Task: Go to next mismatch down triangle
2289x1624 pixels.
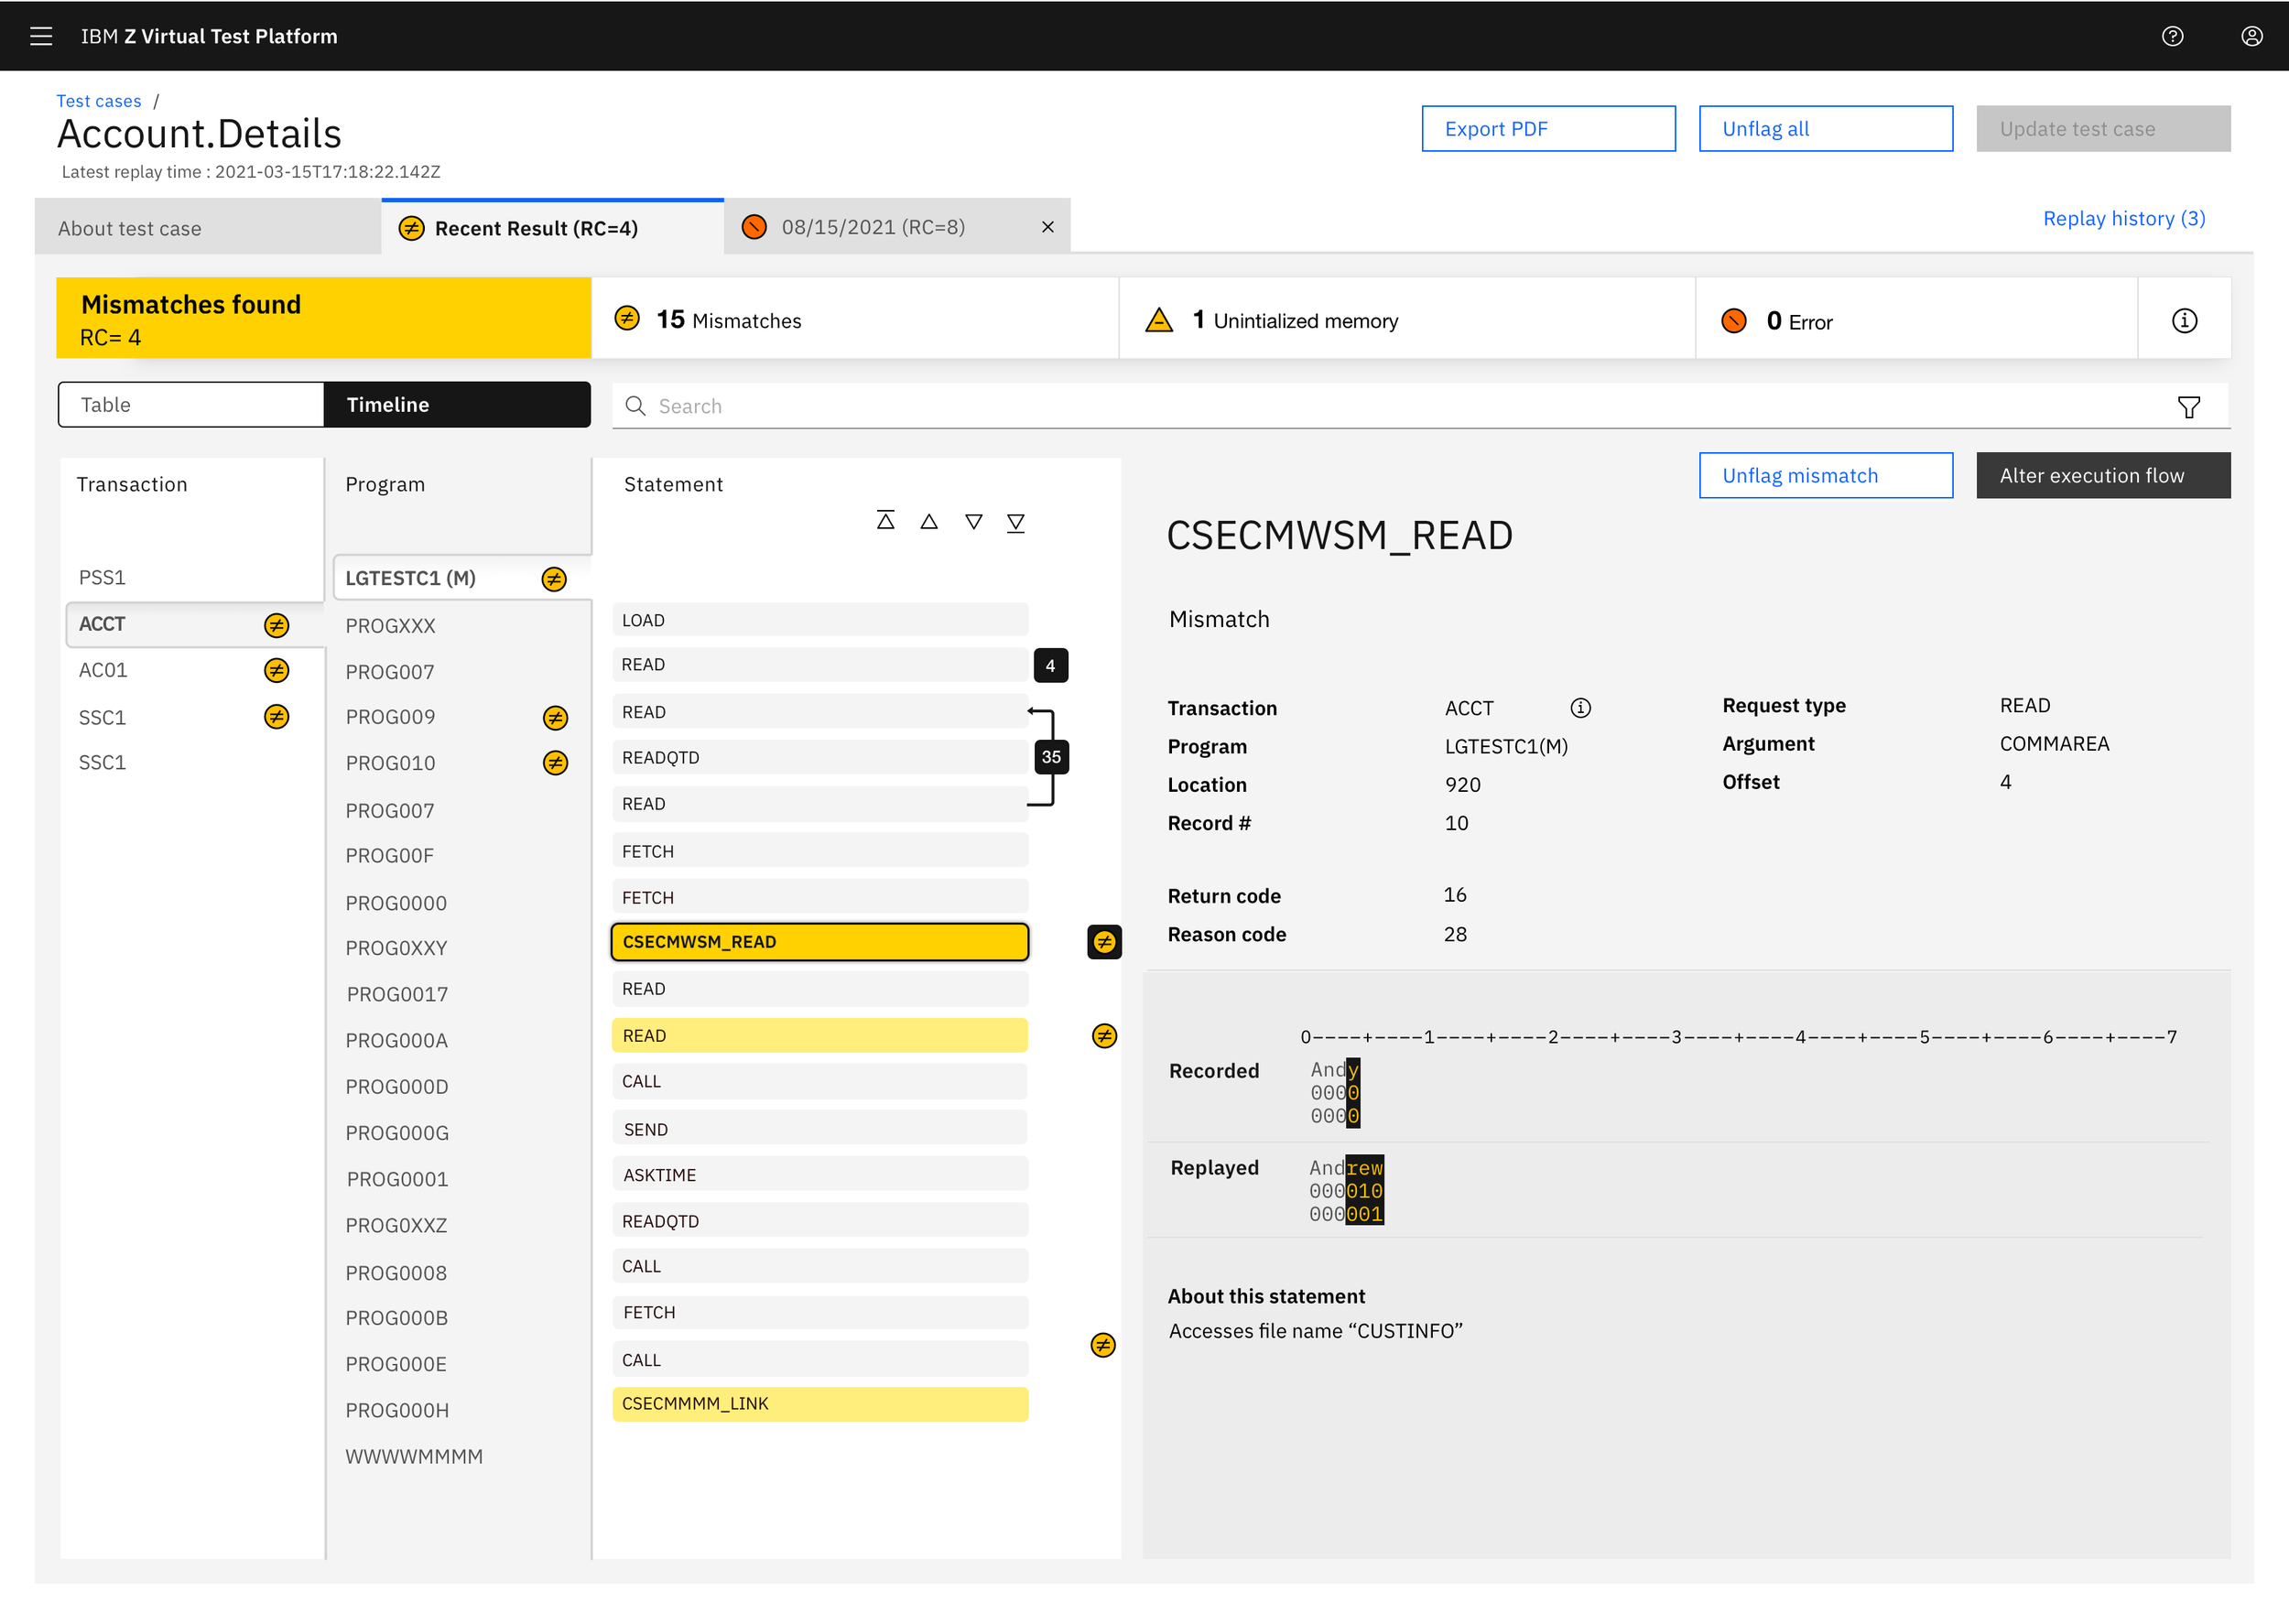Action: click(x=973, y=521)
